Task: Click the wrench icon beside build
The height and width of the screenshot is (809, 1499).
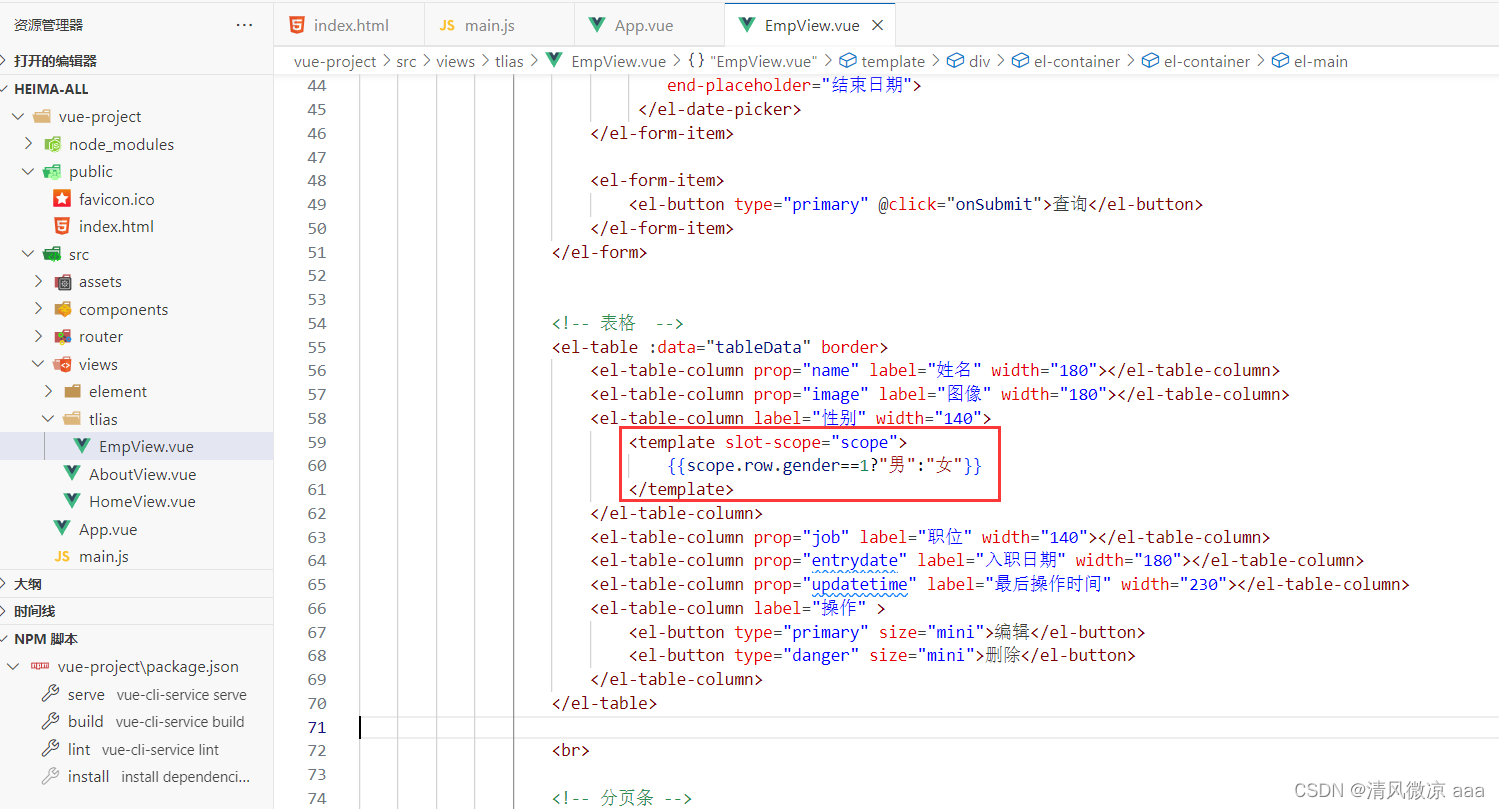Action: (50, 722)
